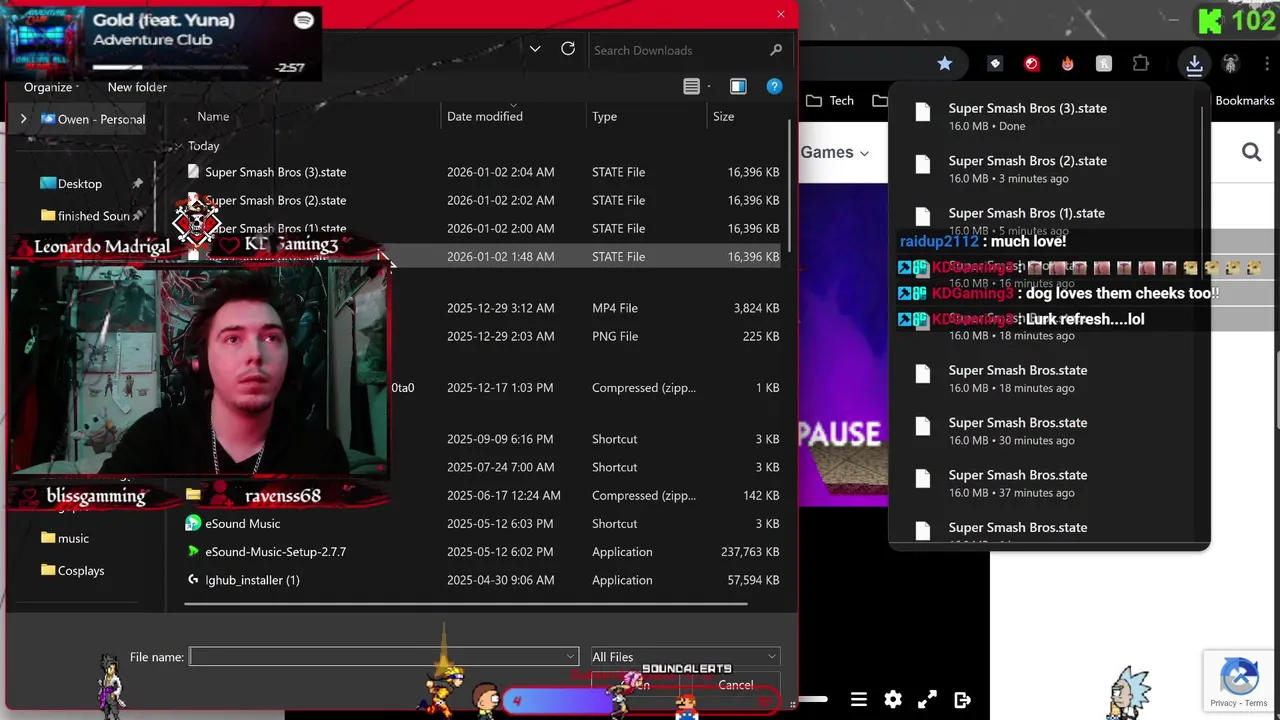This screenshot has width=1280, height=720.
Task: Open the Chrome profile avatar icon
Action: [1231, 64]
